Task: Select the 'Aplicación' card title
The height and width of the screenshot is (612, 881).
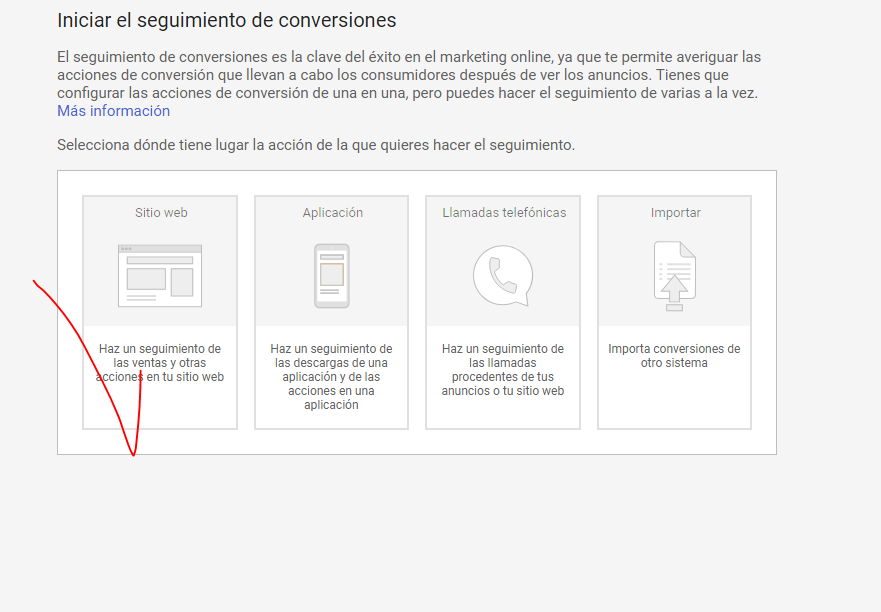Action: [x=332, y=213]
